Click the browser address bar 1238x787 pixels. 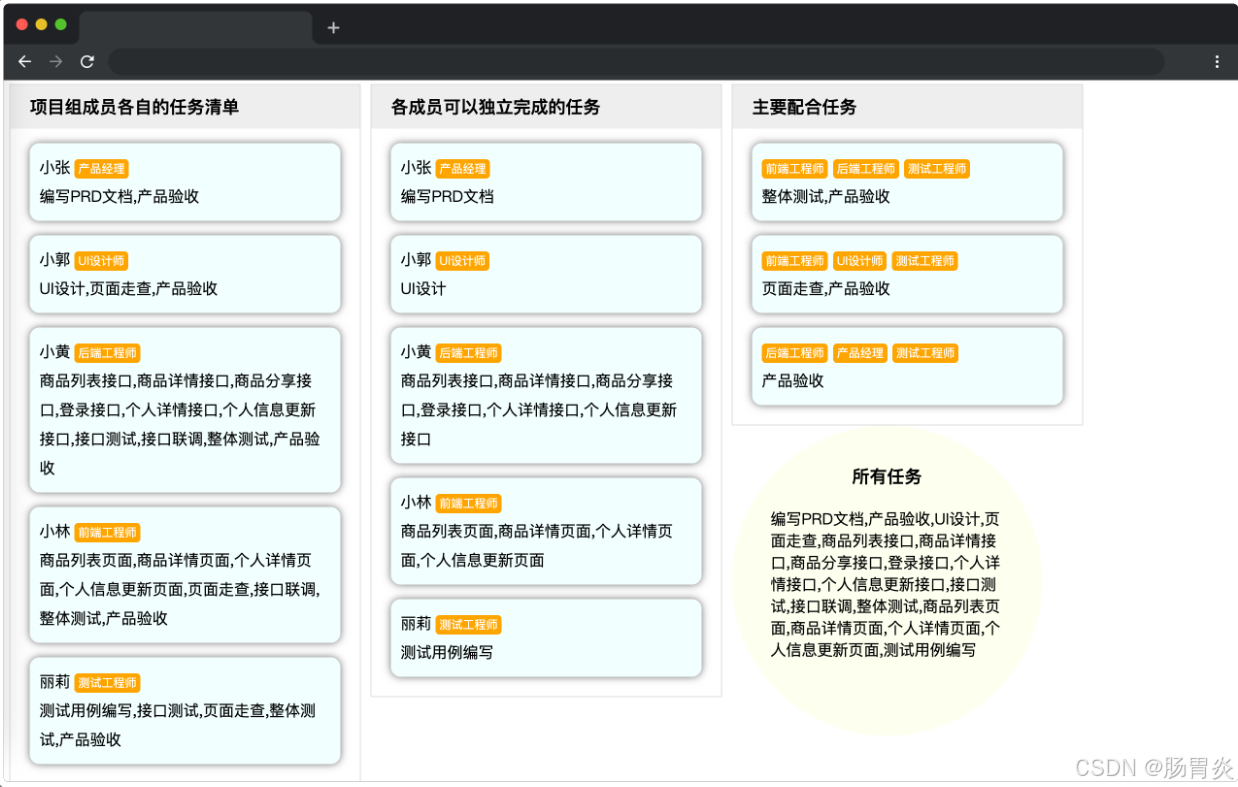coord(636,62)
